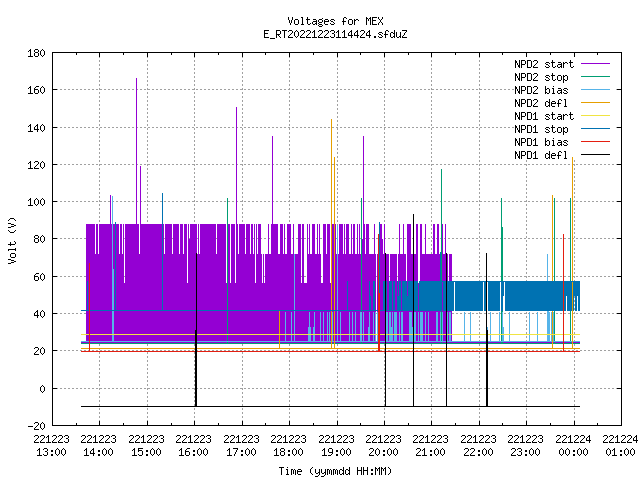Click the dark blue NPD1 stop legend line
Viewport: 640px width, 480px height.
595,129
